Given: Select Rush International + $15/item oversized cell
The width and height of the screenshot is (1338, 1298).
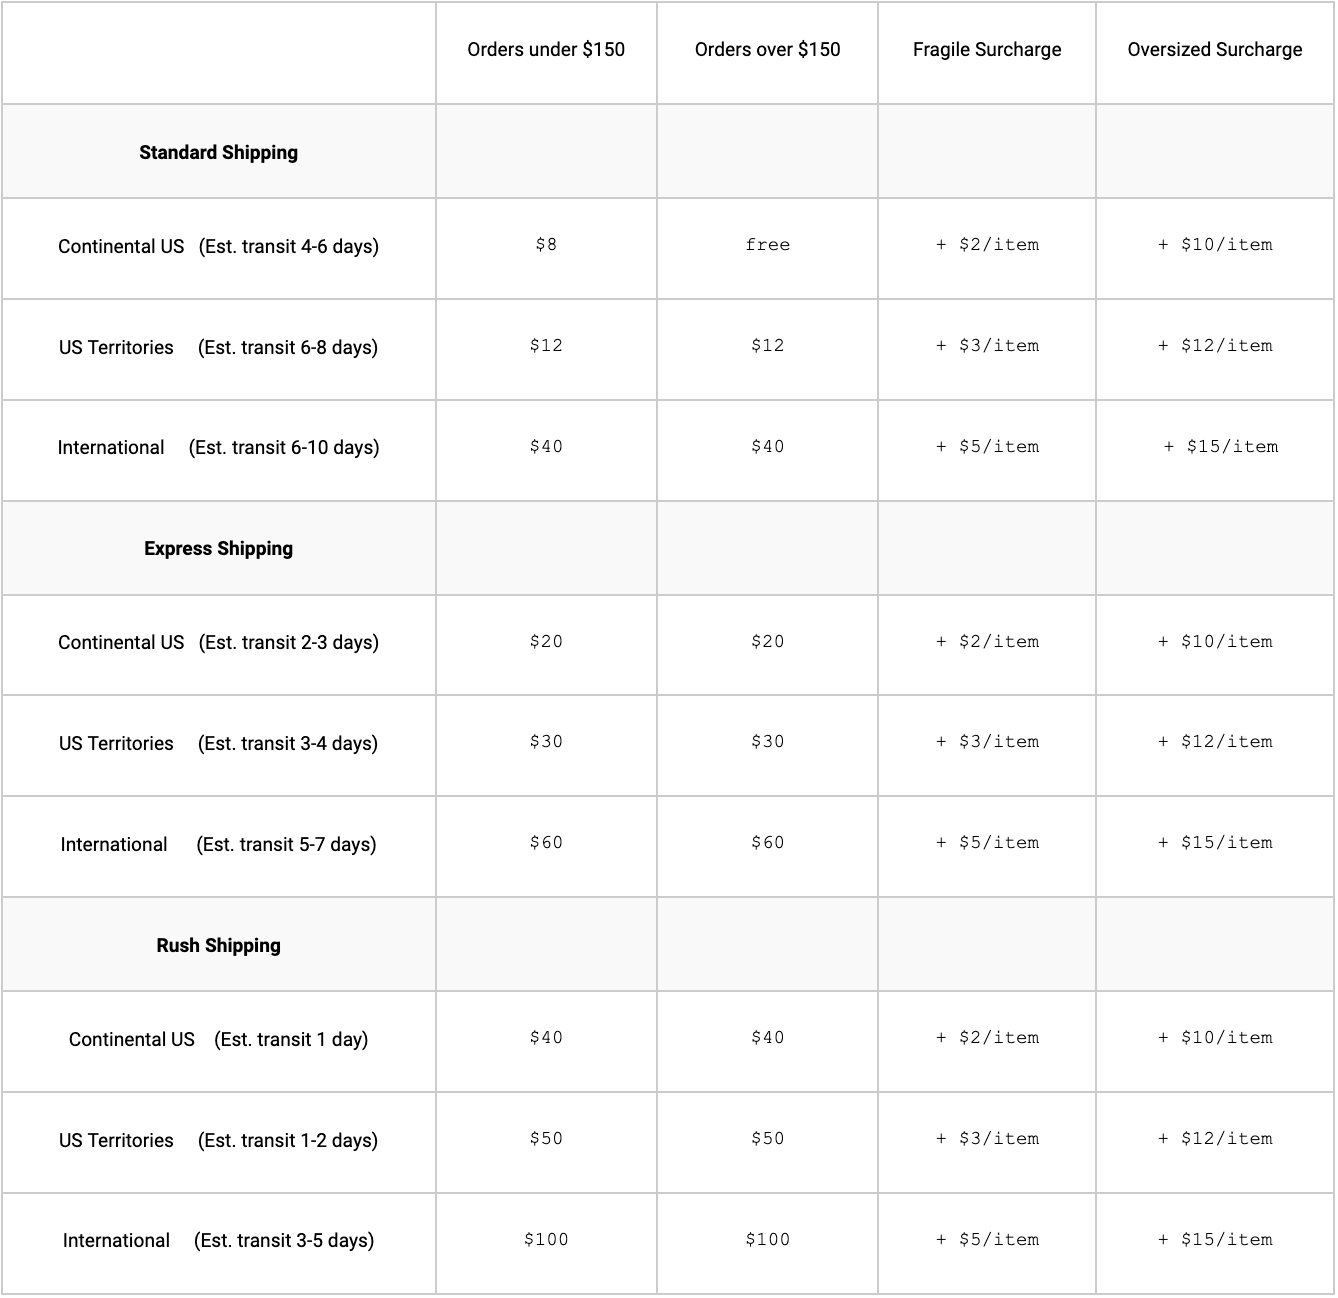Looking at the screenshot, I should click(1215, 1240).
